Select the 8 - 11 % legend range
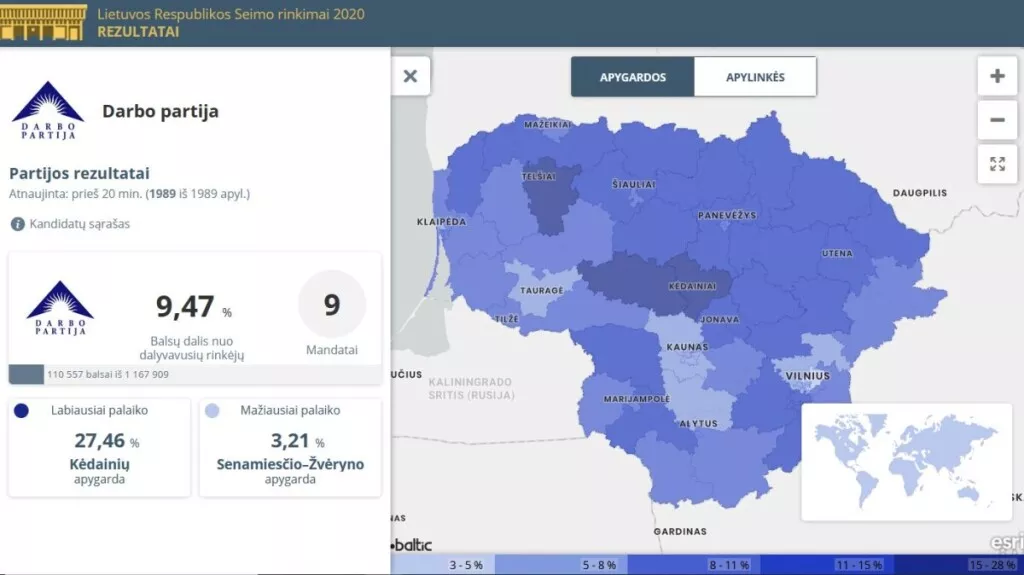 (694, 565)
